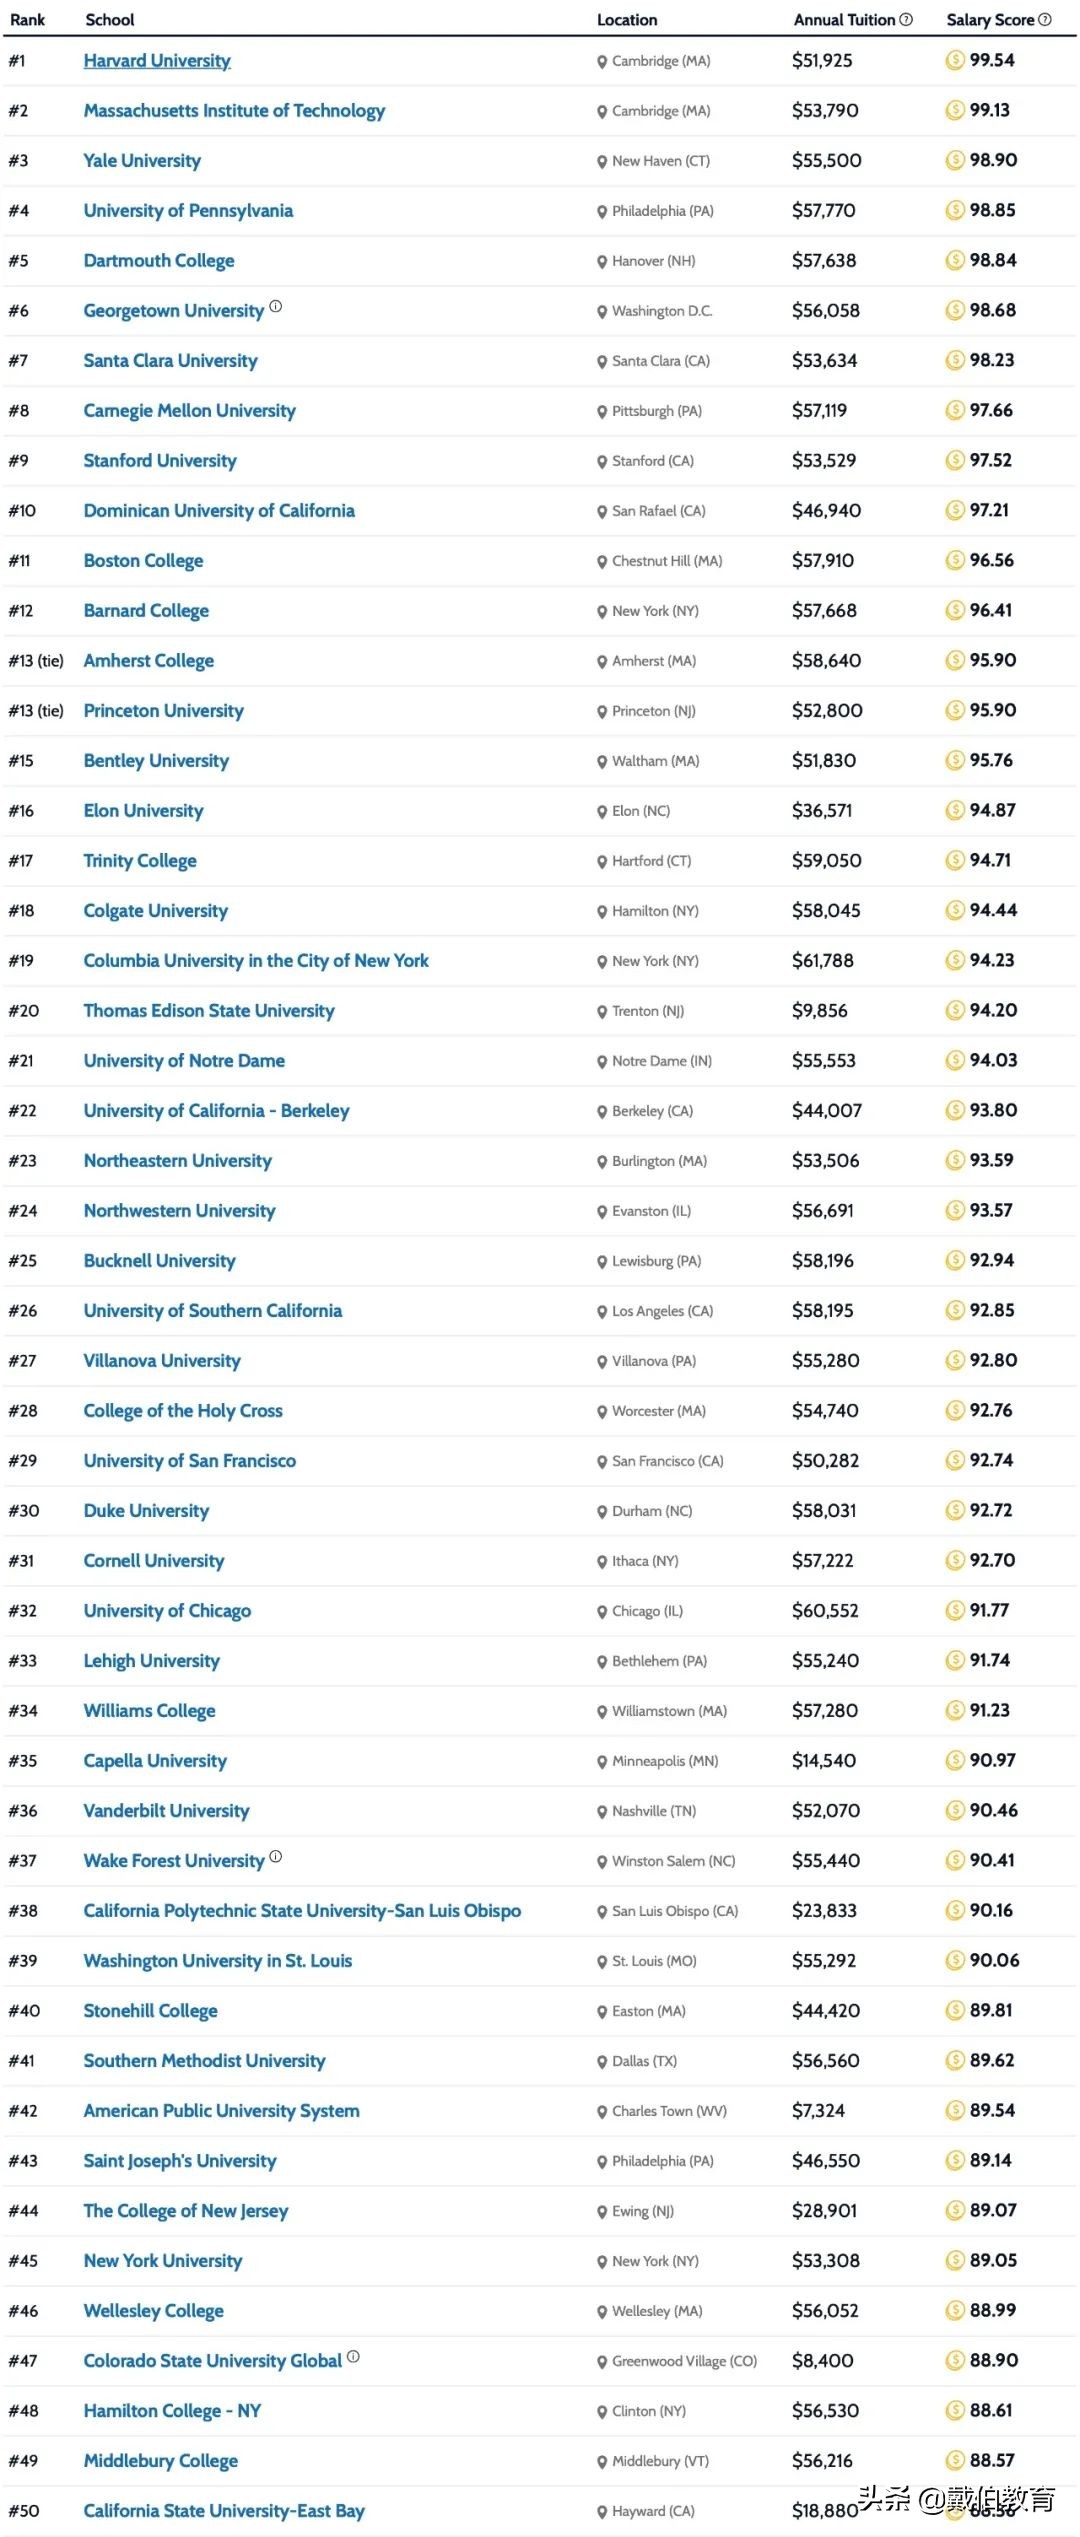Sort by the Rank column header
The image size is (1080, 2537).
point(28,19)
